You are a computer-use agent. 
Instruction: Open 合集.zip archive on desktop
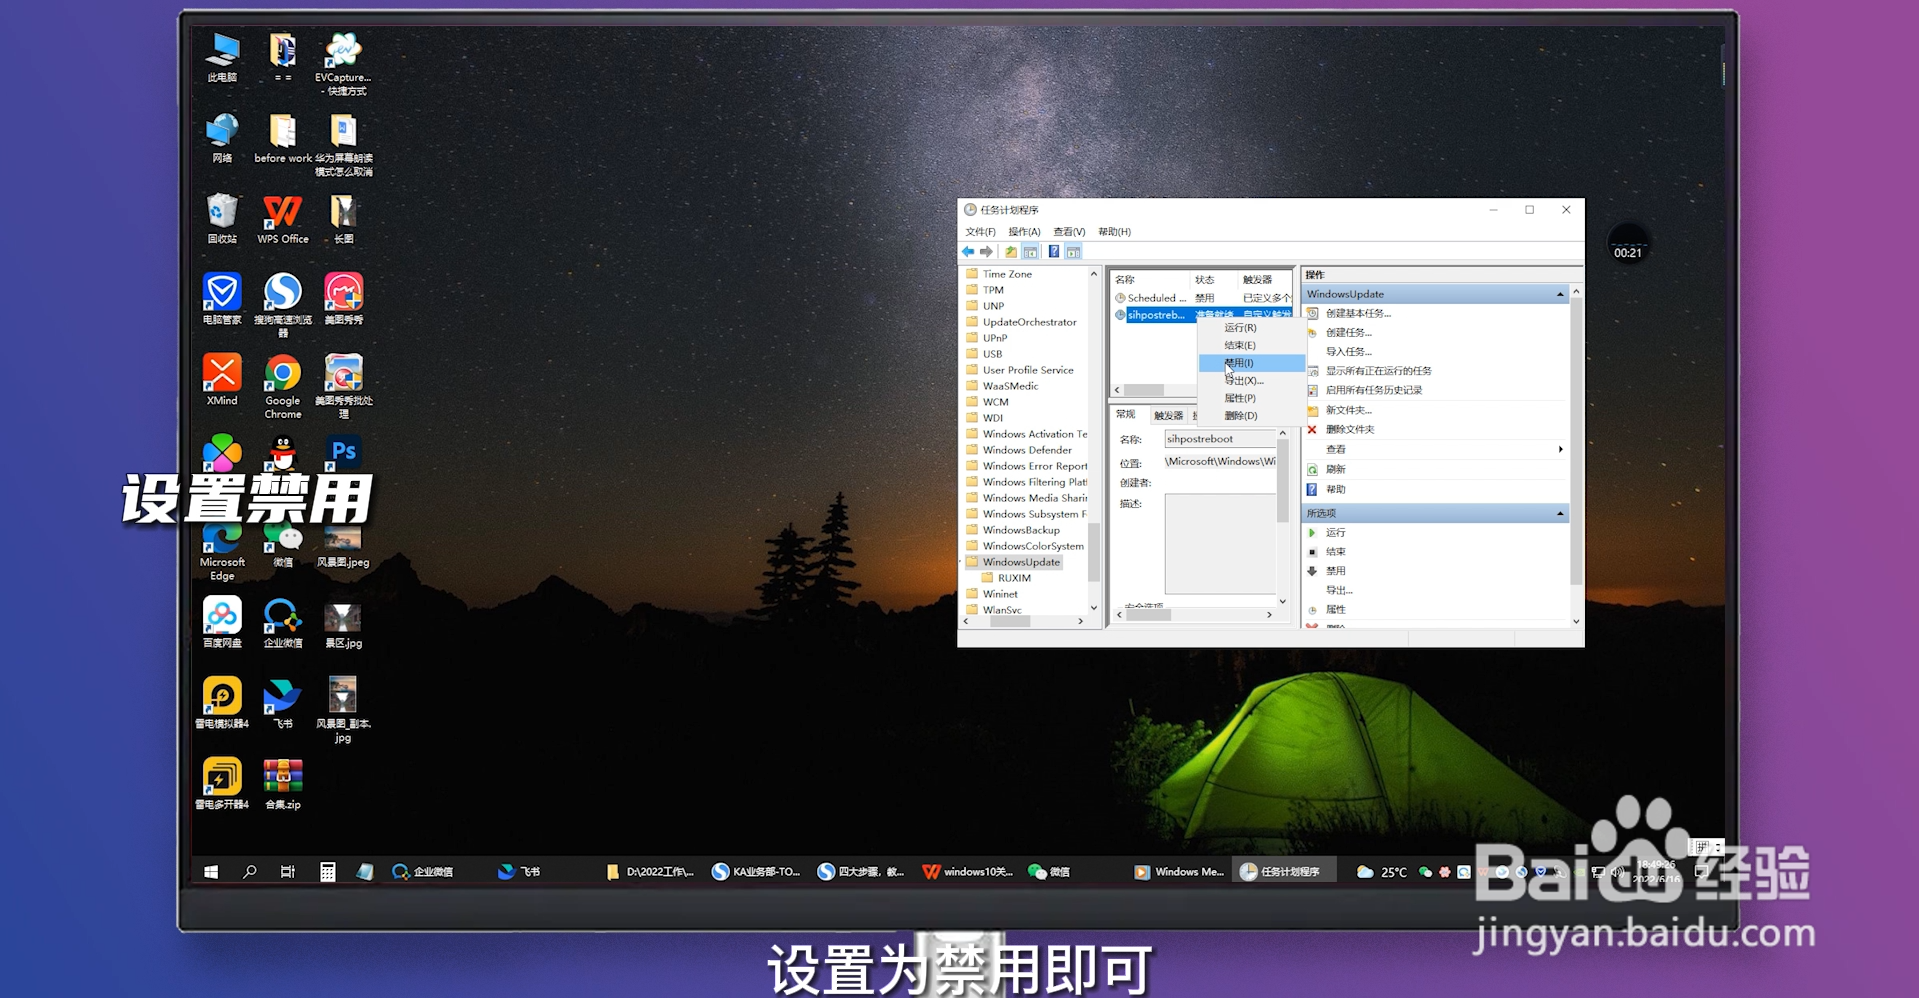click(283, 784)
